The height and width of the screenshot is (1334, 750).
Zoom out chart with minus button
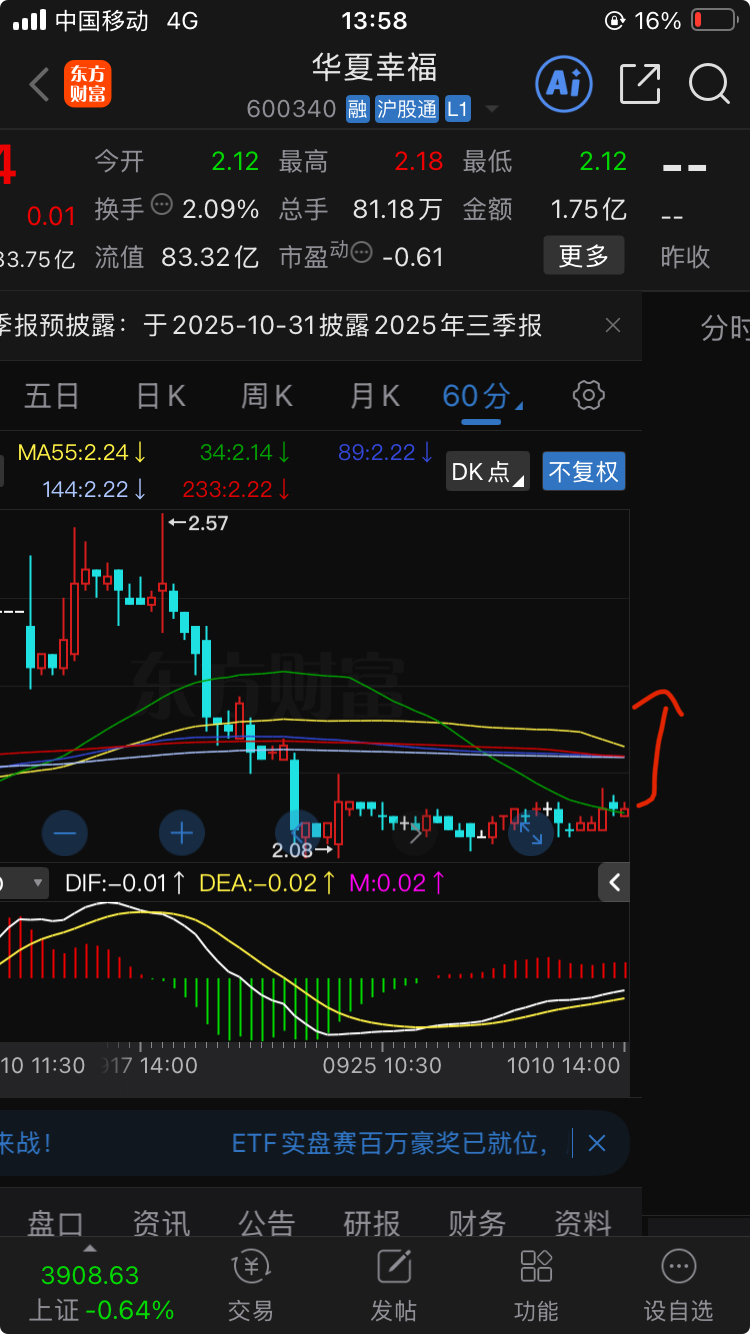(66, 833)
